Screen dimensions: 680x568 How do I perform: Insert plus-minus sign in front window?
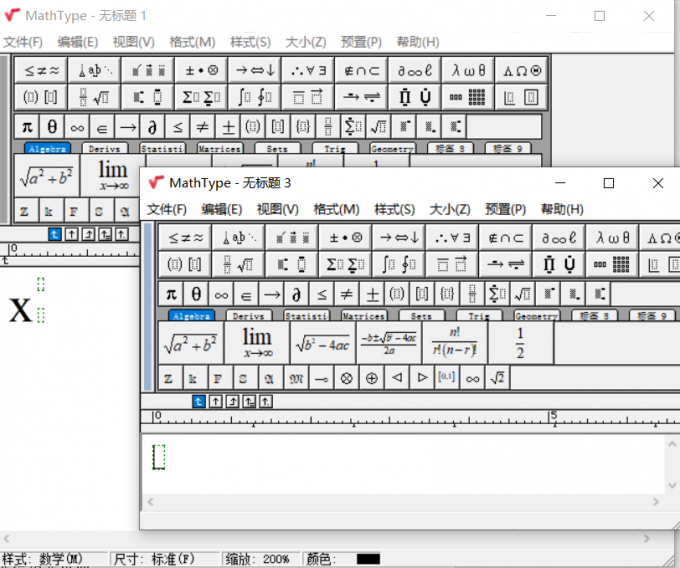click(372, 294)
